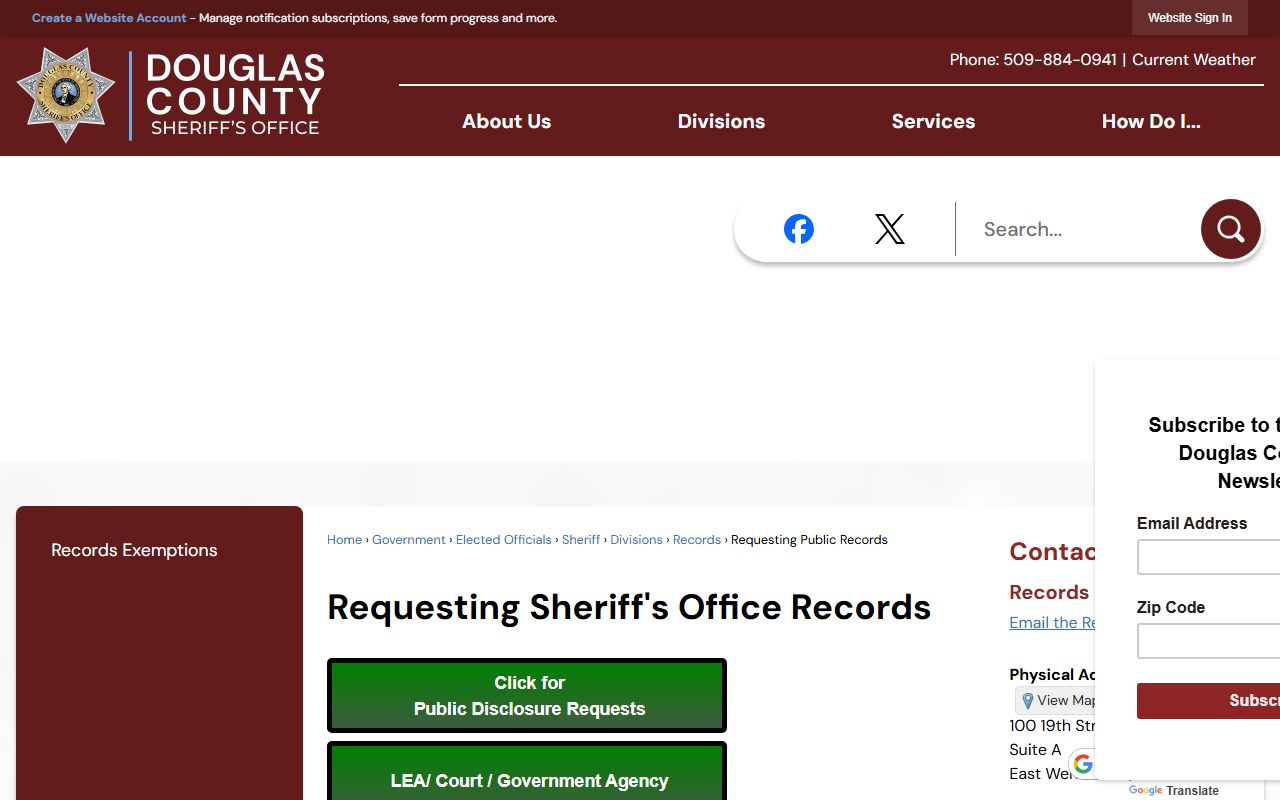The image size is (1280, 800).
Task: Open the About Us menu
Action: pyautogui.click(x=506, y=121)
